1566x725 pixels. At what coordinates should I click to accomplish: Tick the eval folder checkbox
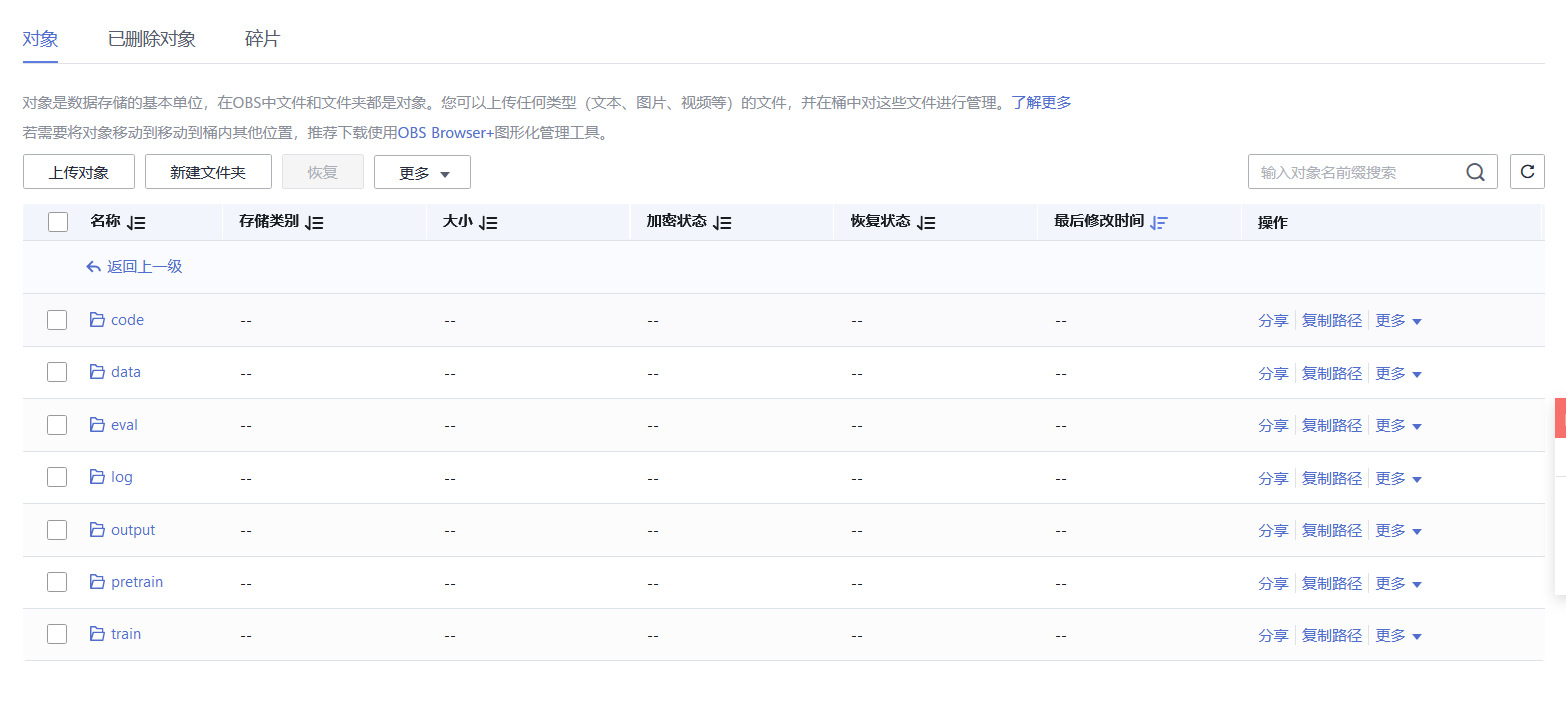(x=57, y=425)
